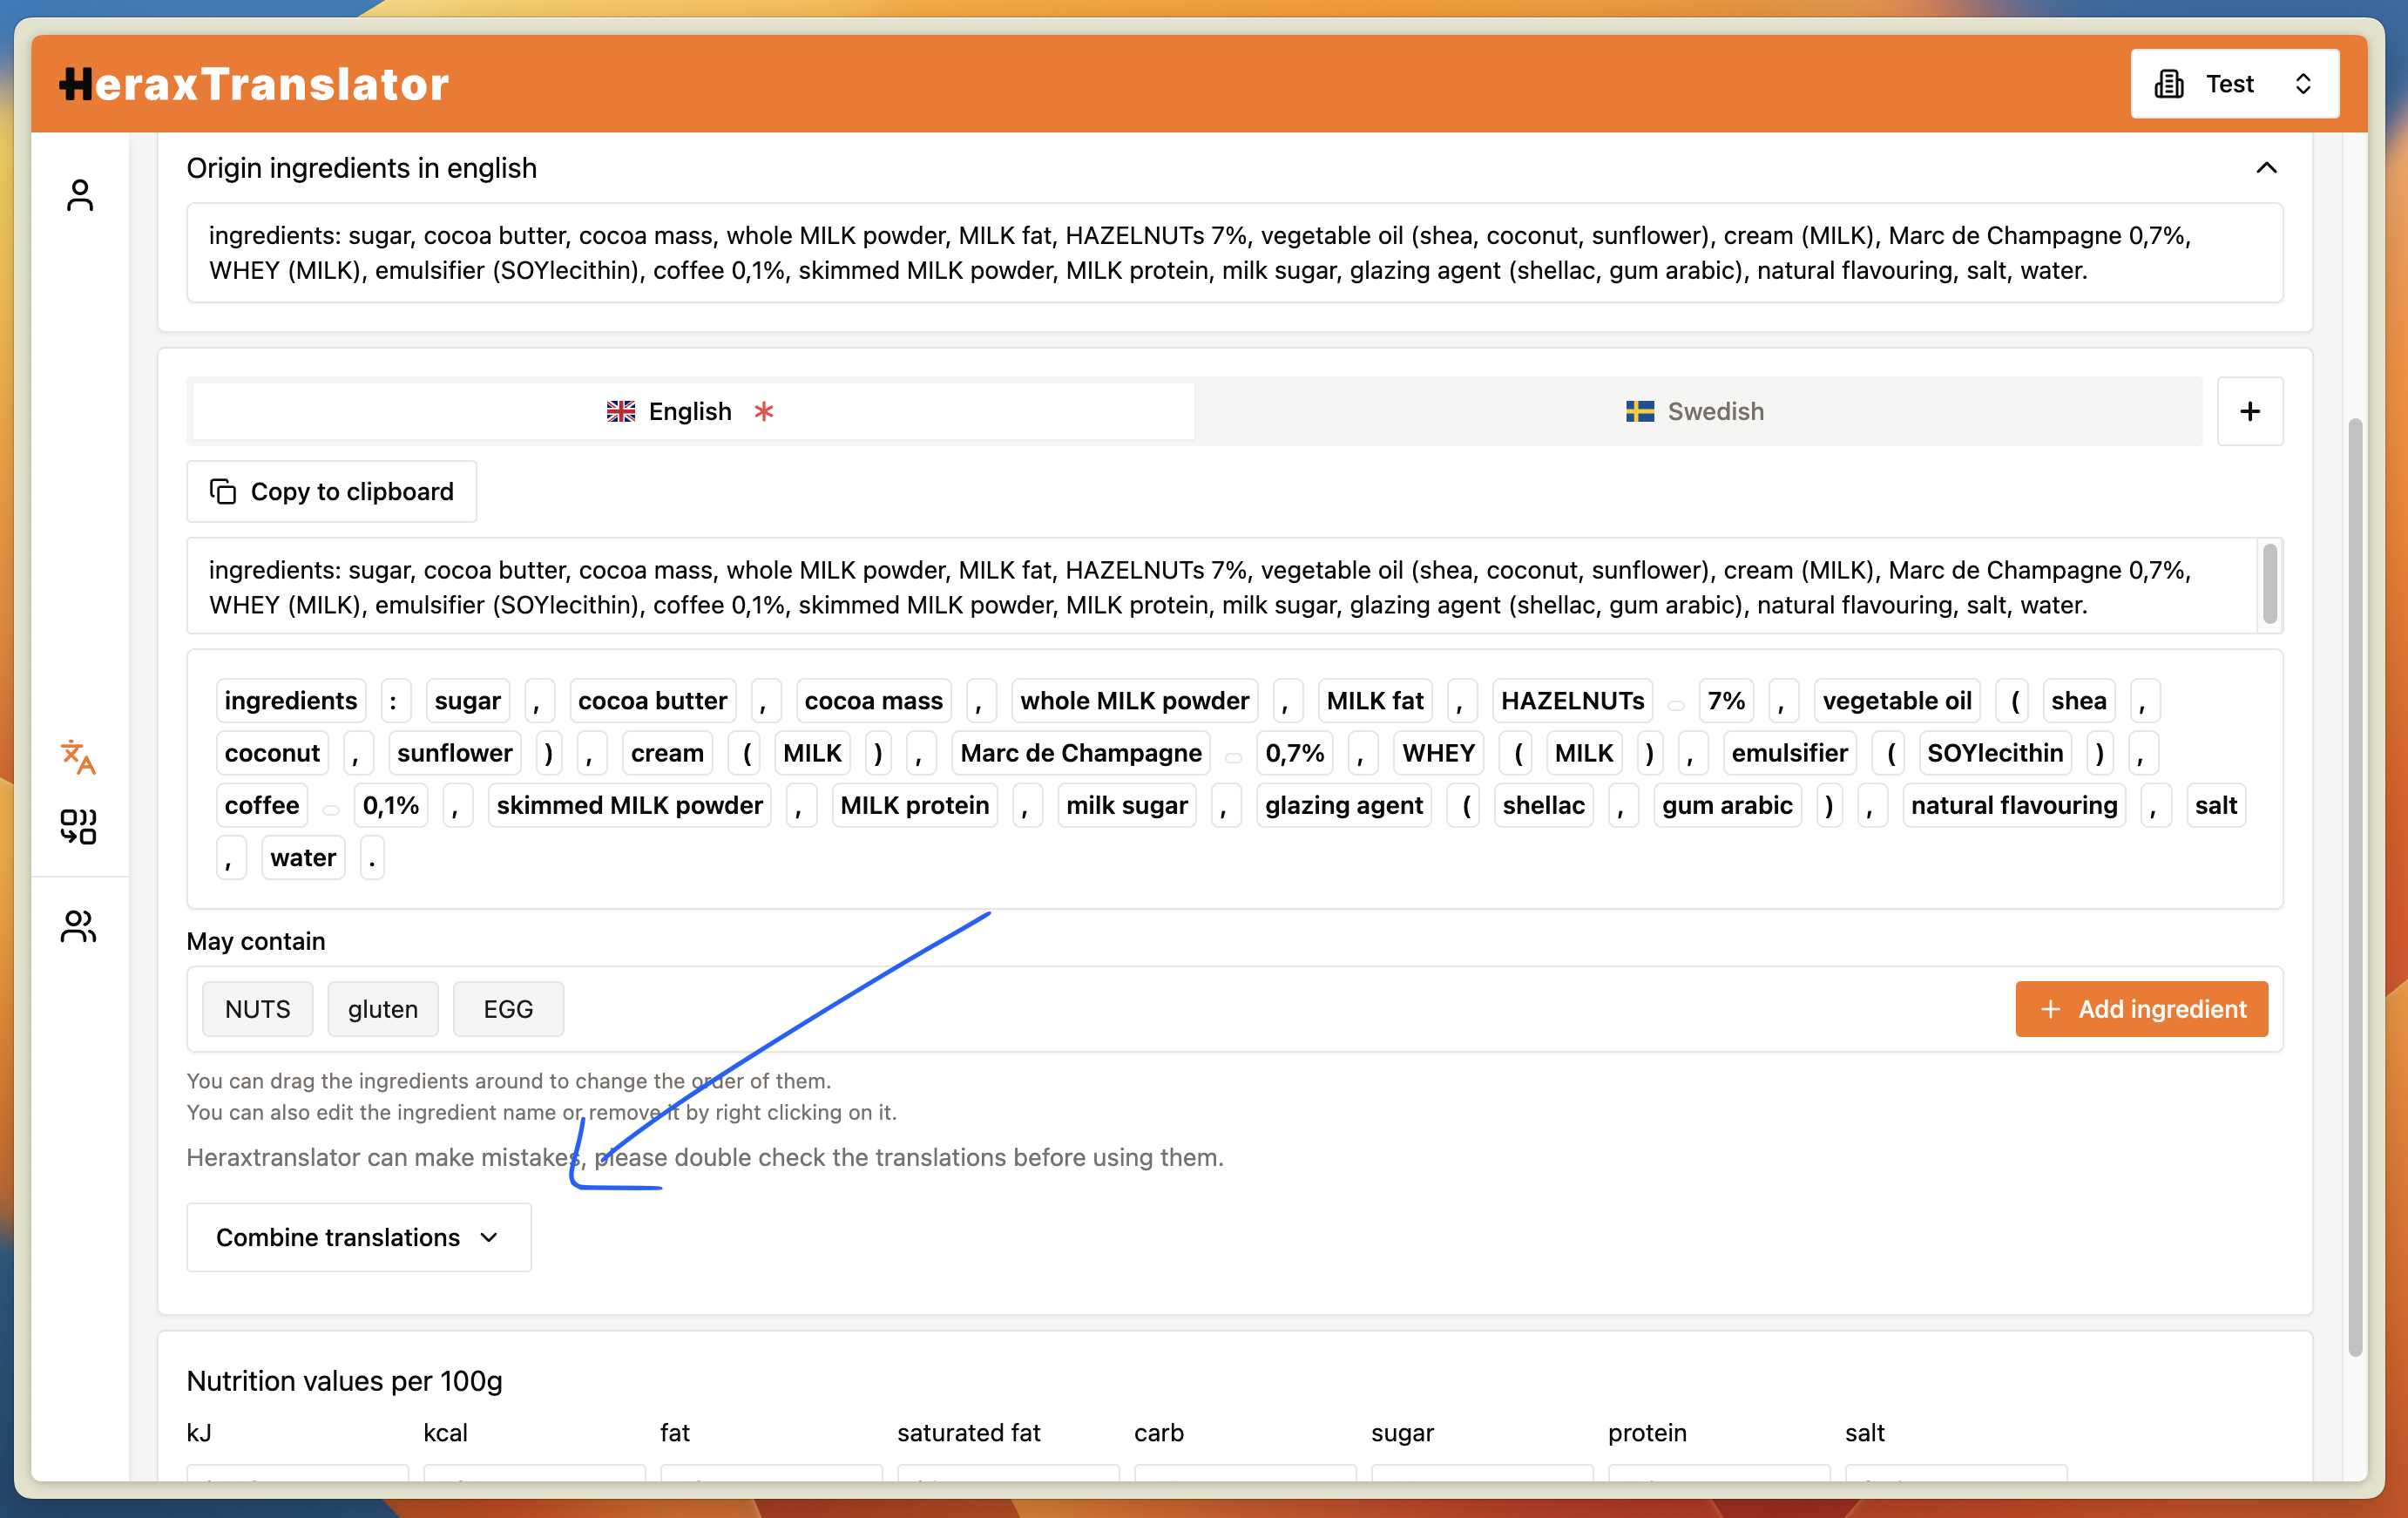The image size is (2408, 1518).
Task: Toggle the EGG may-contain ingredient
Action: click(509, 1007)
